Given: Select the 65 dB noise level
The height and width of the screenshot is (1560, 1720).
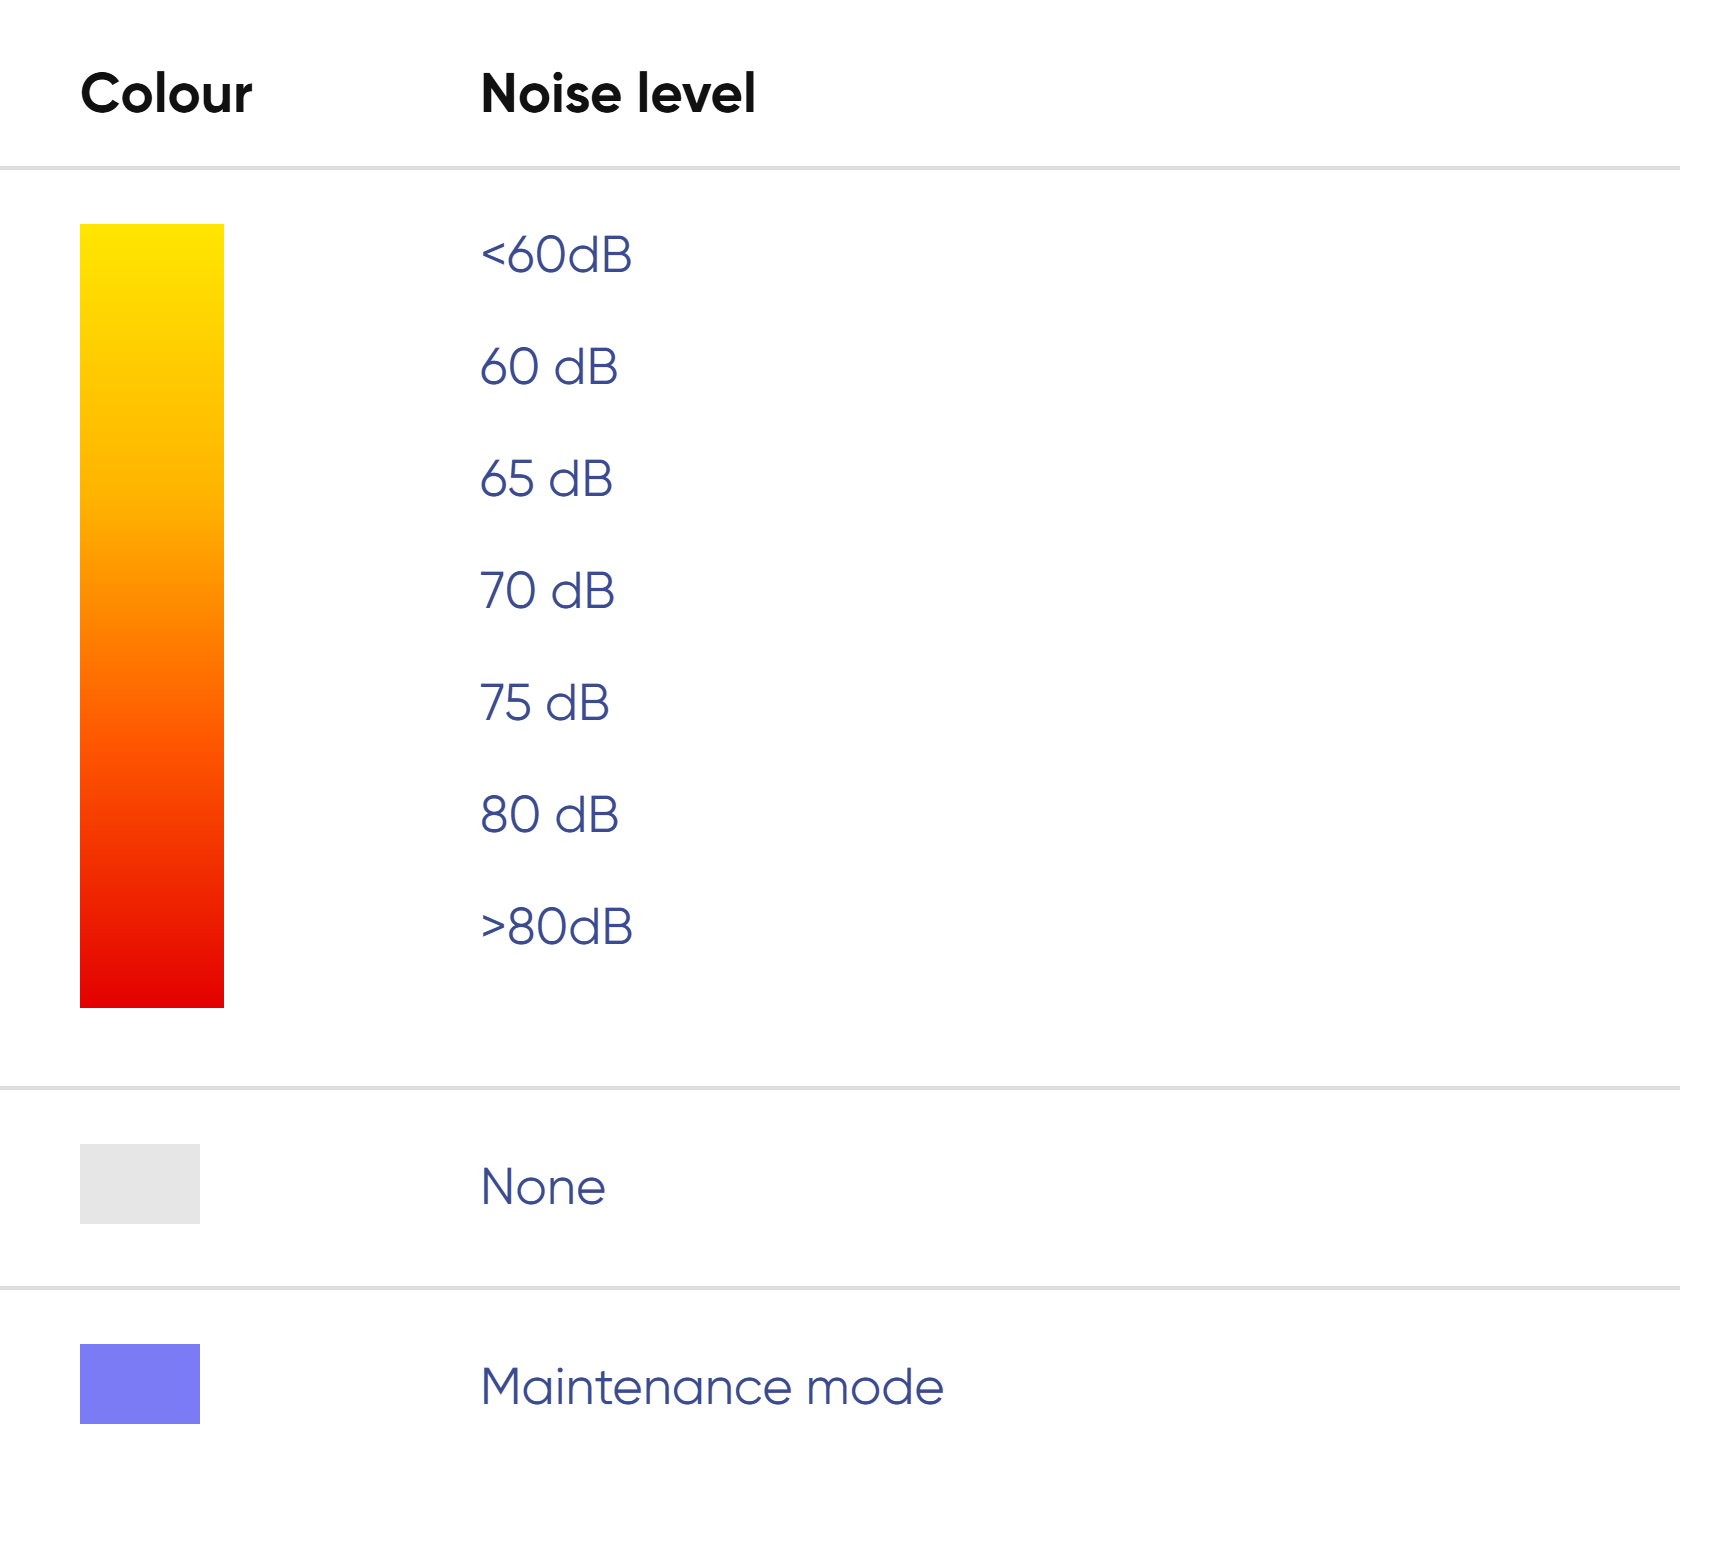Looking at the screenshot, I should click(546, 478).
